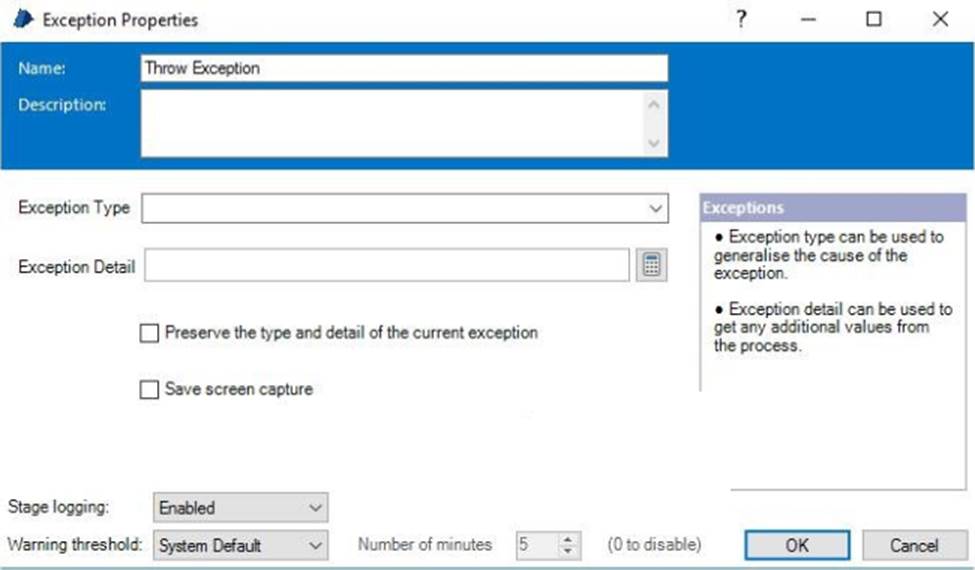975x570 pixels.
Task: Toggle the Save screen capture checkbox
Action: pos(150,390)
